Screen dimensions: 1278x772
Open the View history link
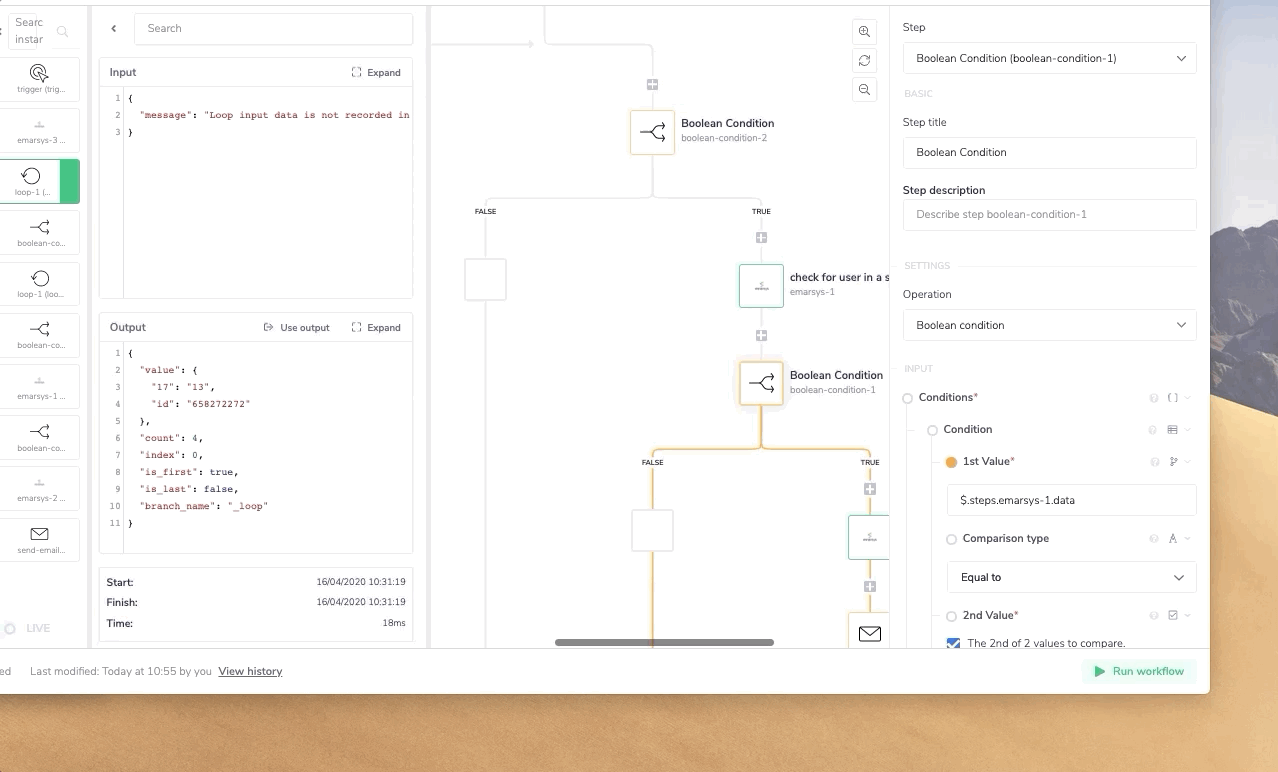point(250,671)
